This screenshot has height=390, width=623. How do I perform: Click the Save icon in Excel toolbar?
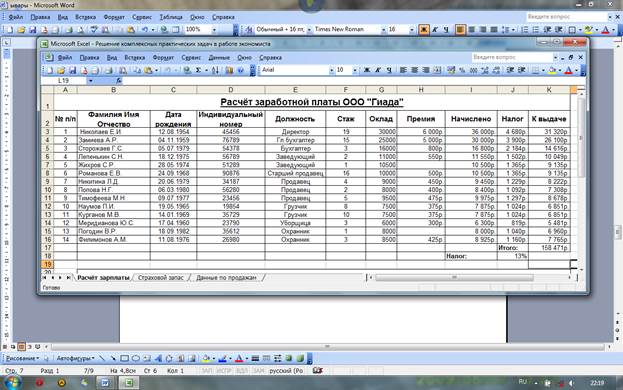point(72,70)
